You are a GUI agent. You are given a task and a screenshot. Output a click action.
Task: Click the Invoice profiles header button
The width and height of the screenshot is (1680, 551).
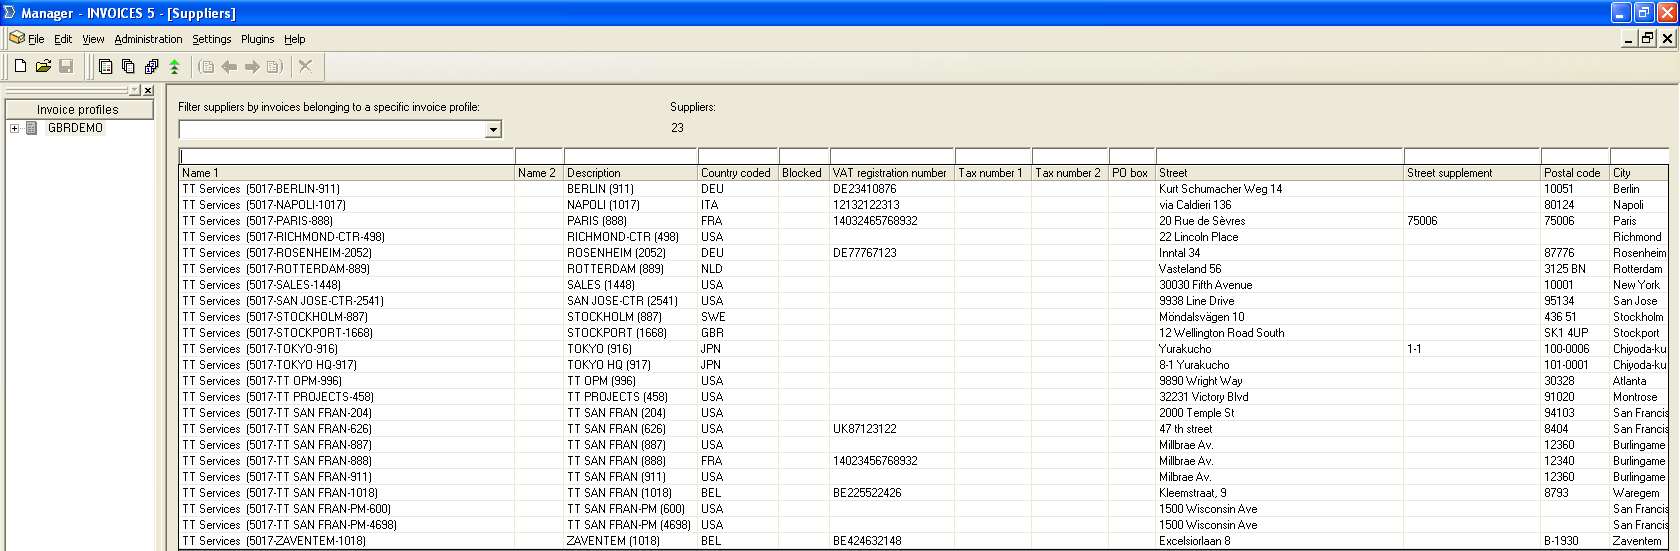click(78, 109)
